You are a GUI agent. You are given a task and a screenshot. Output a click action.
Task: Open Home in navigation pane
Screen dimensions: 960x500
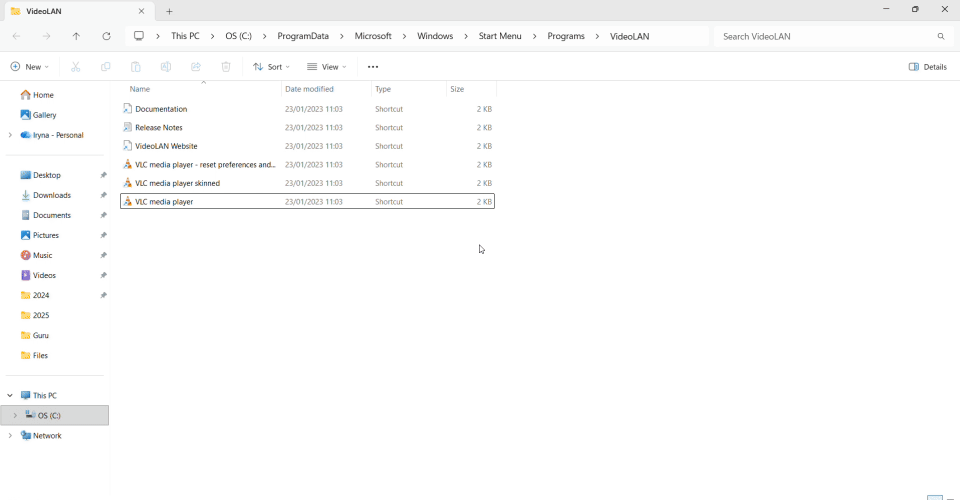37,95
